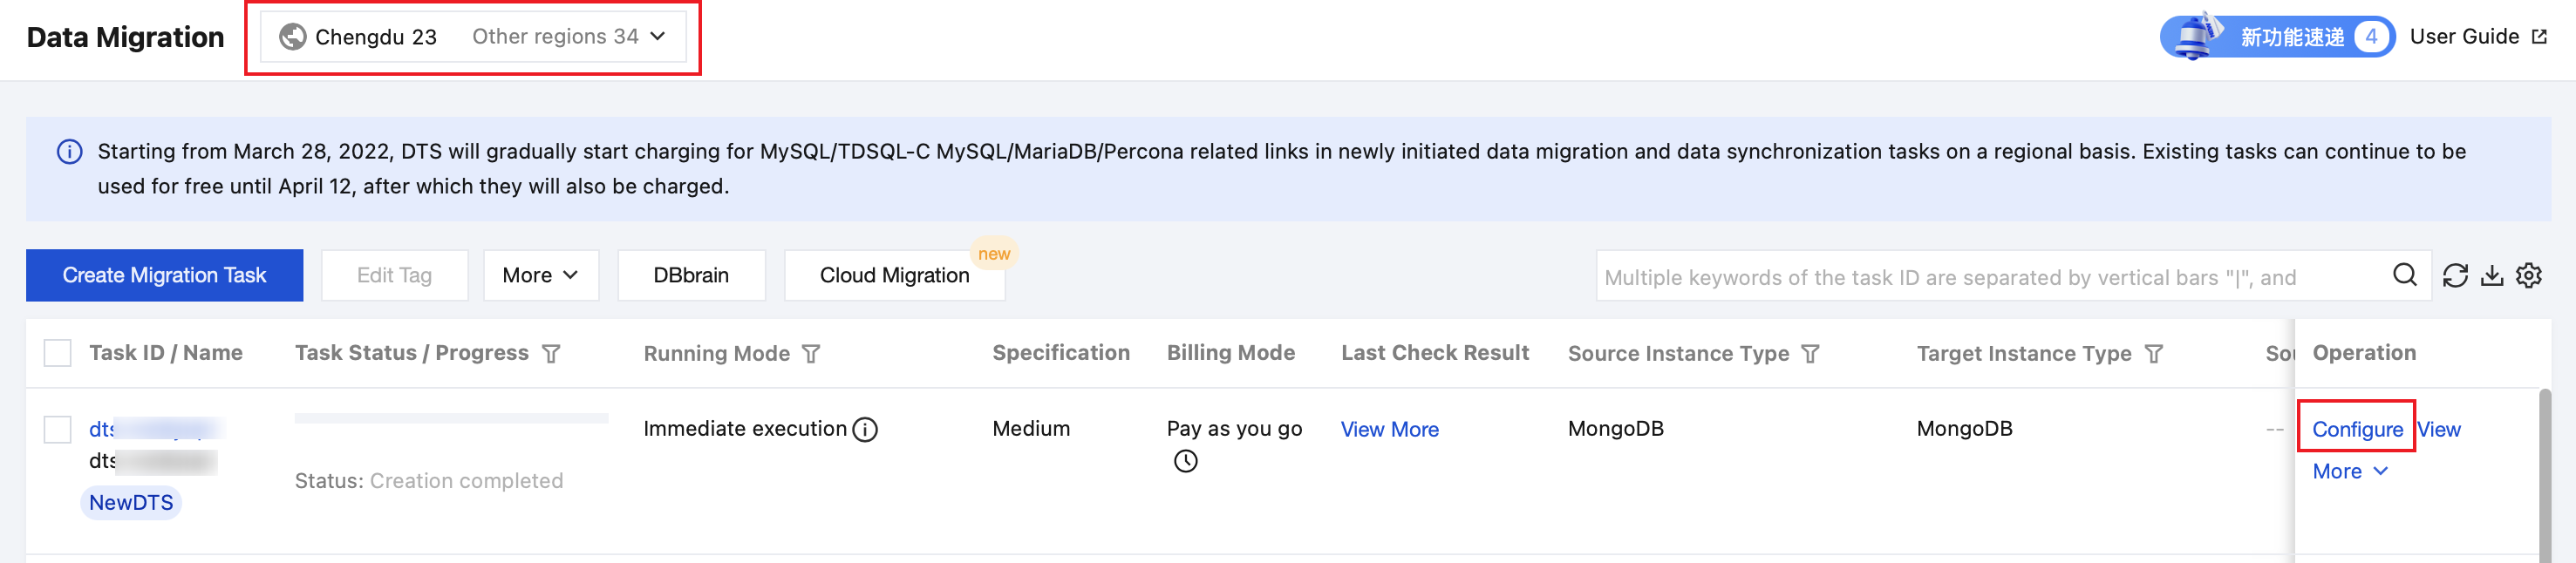Check the select-all tasks header checkbox
This screenshot has height=563, width=2576.
pyautogui.click(x=58, y=353)
